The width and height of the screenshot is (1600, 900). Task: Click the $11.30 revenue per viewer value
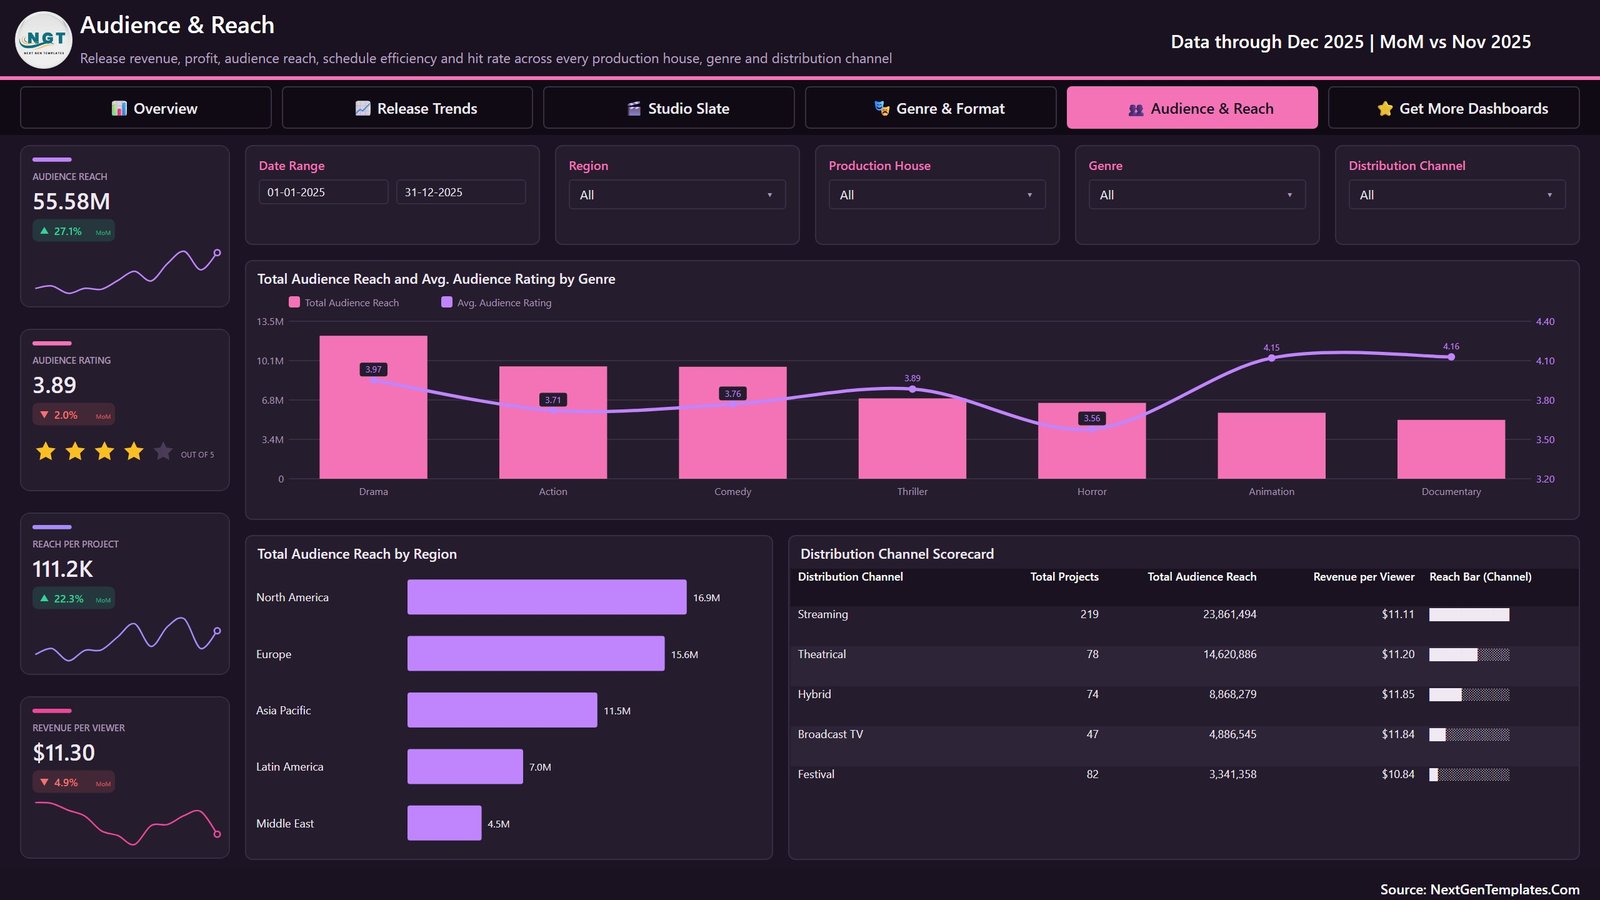point(63,753)
